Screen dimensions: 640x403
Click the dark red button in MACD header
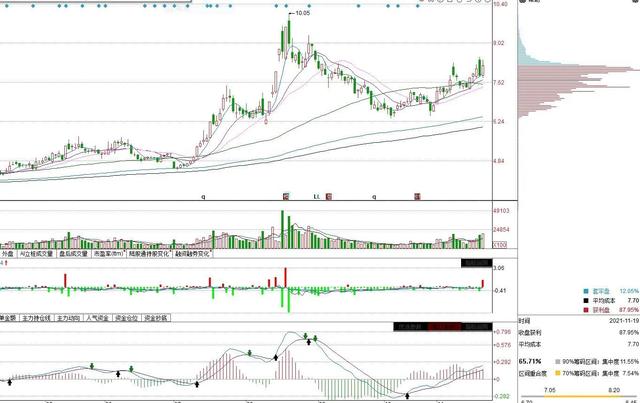(x=444, y=326)
